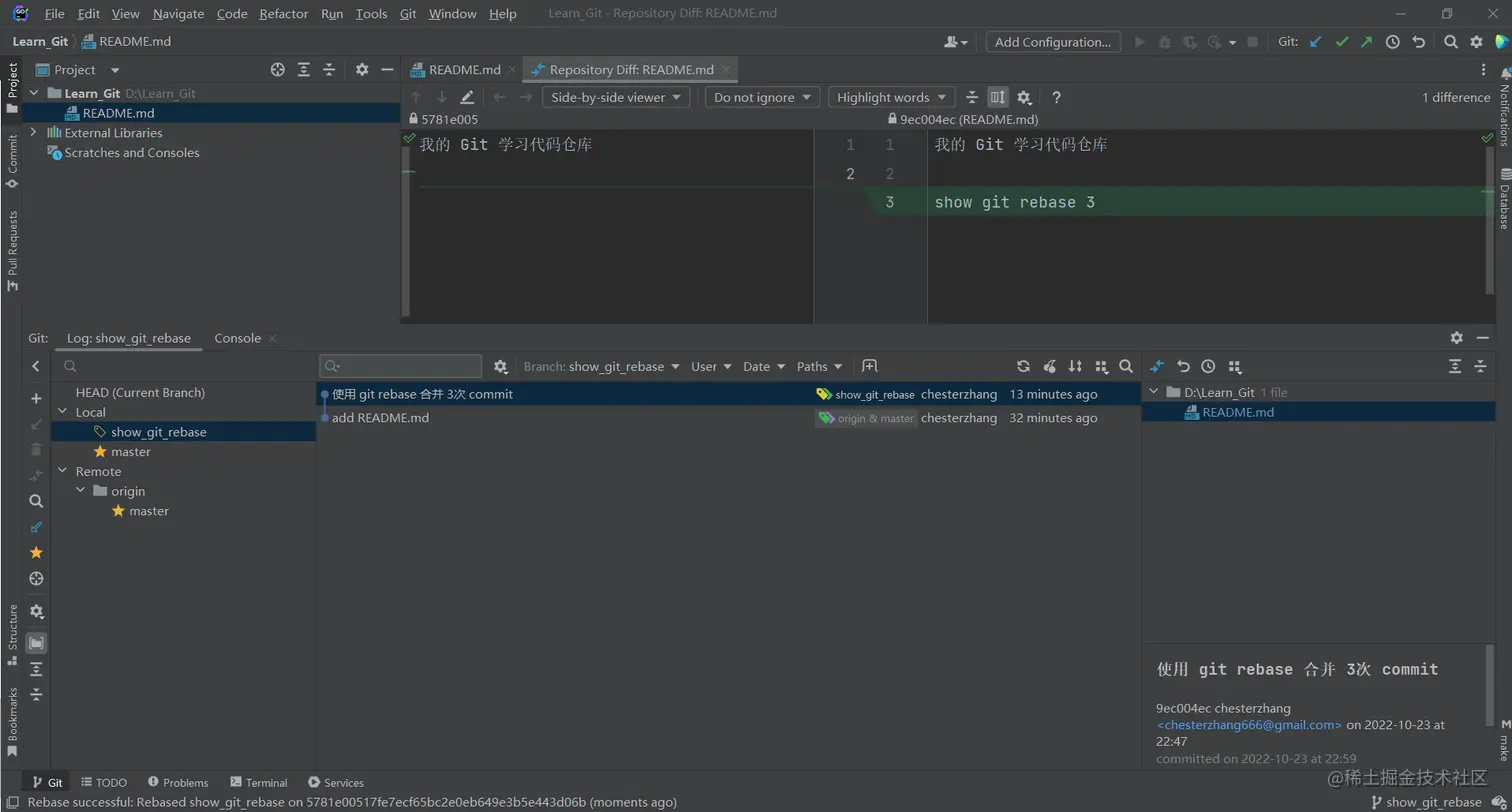Viewport: 1512px width, 812px height.
Task: Click the Go to hash magnifier in log toolbar
Action: coord(1126,367)
